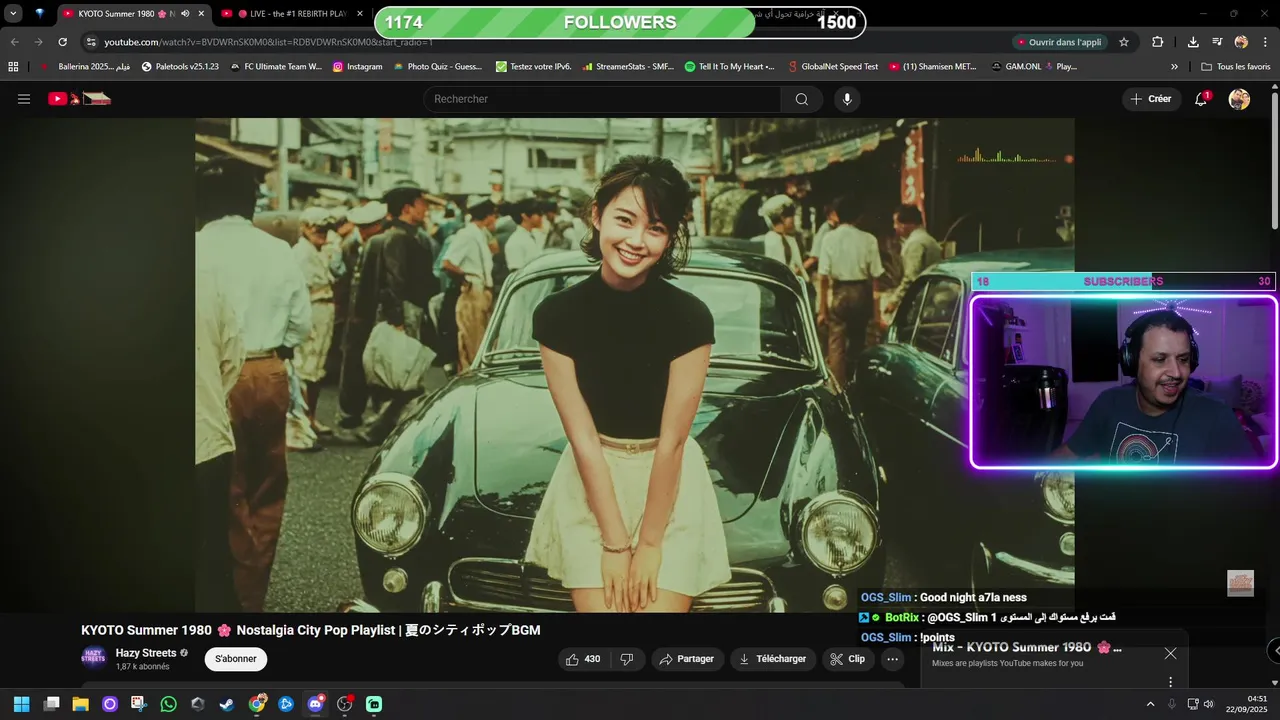The height and width of the screenshot is (720, 1280).
Task: Open Chrome profile avatar in toolbar
Action: pos(1241,42)
